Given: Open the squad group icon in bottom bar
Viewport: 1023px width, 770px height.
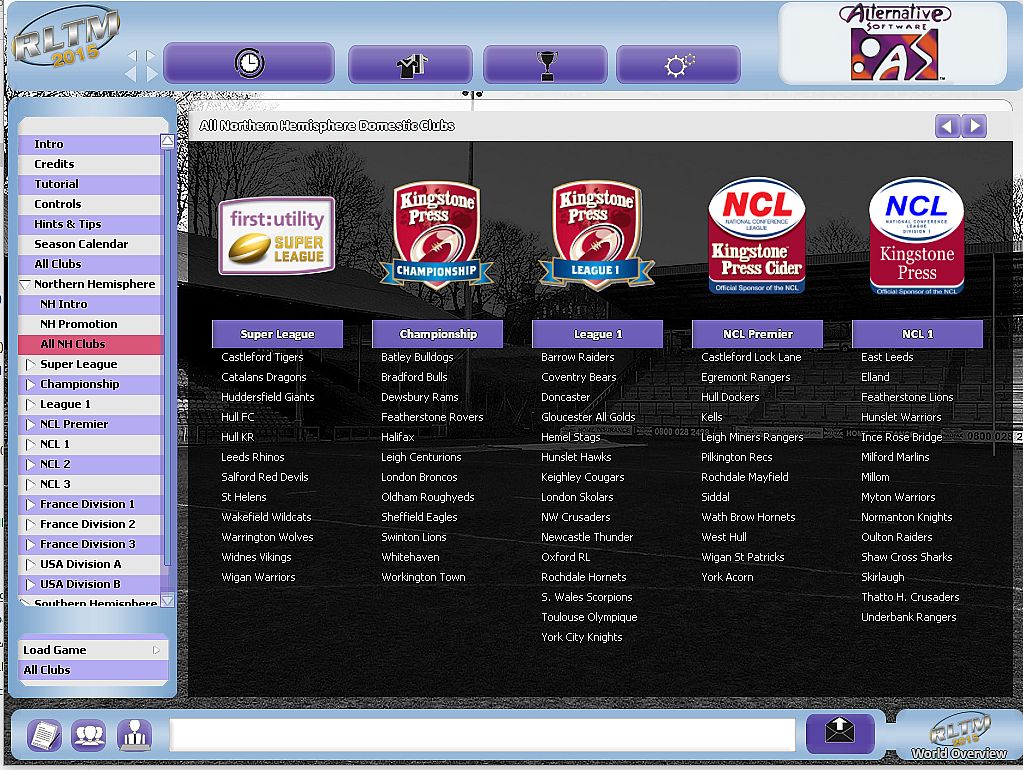Looking at the screenshot, I should (x=88, y=735).
